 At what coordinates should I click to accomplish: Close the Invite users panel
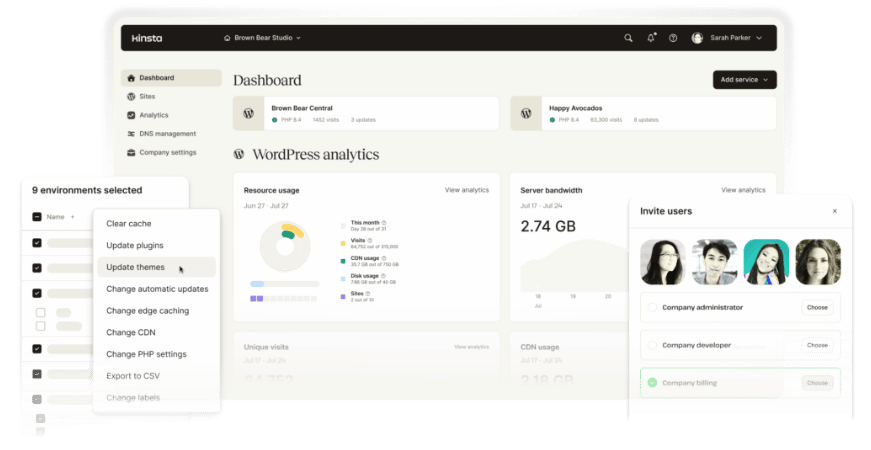pyautogui.click(x=834, y=211)
